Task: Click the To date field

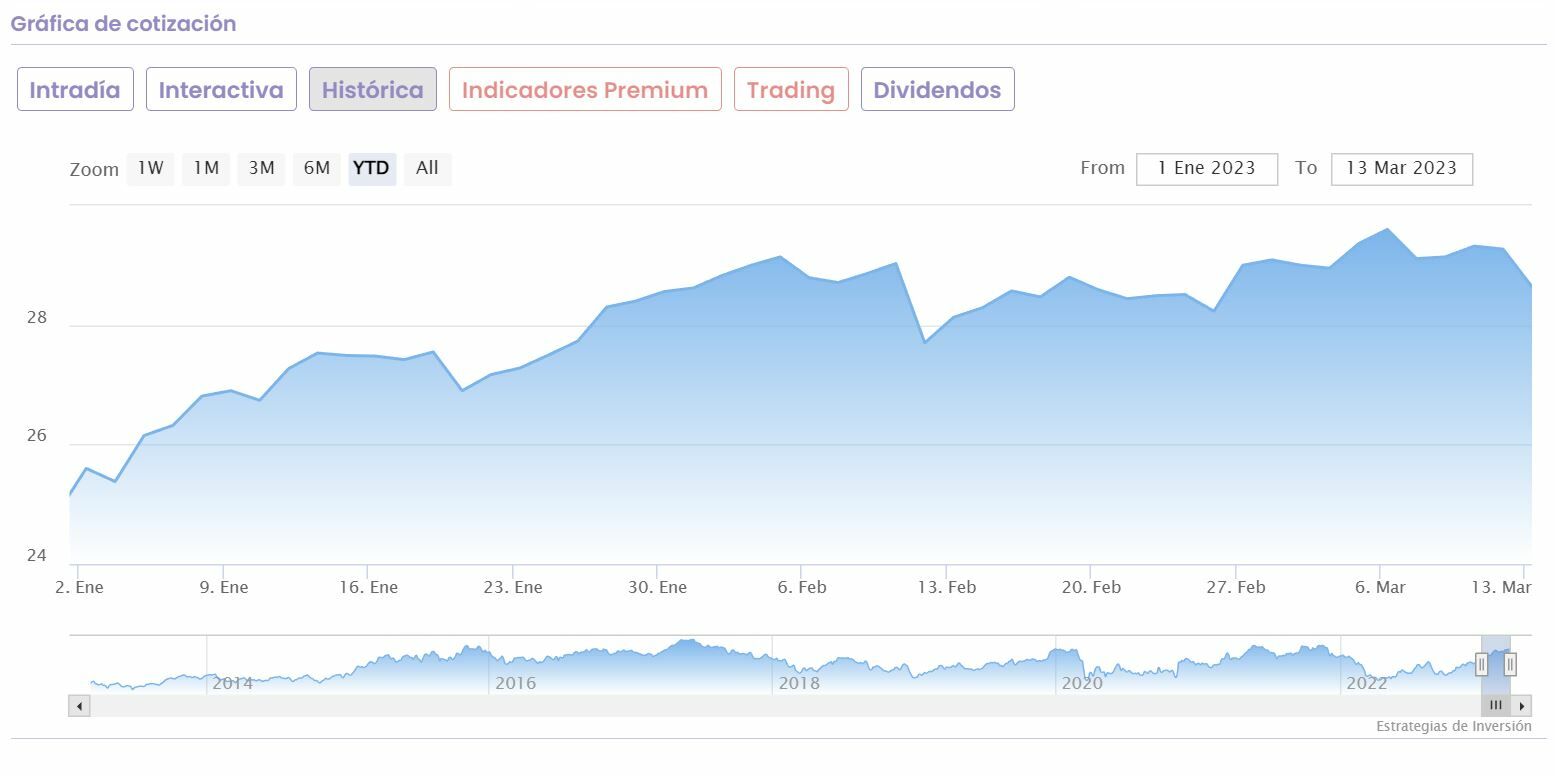Action: (1401, 169)
